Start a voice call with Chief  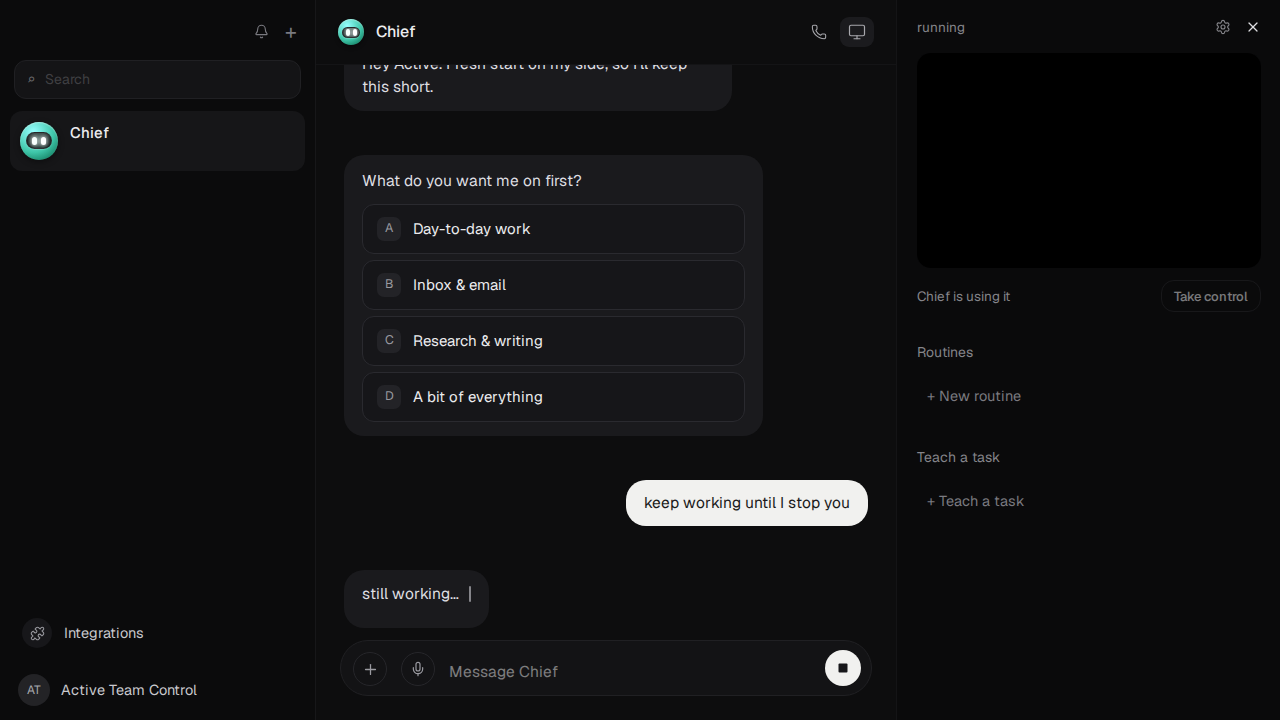pyautogui.click(x=819, y=32)
